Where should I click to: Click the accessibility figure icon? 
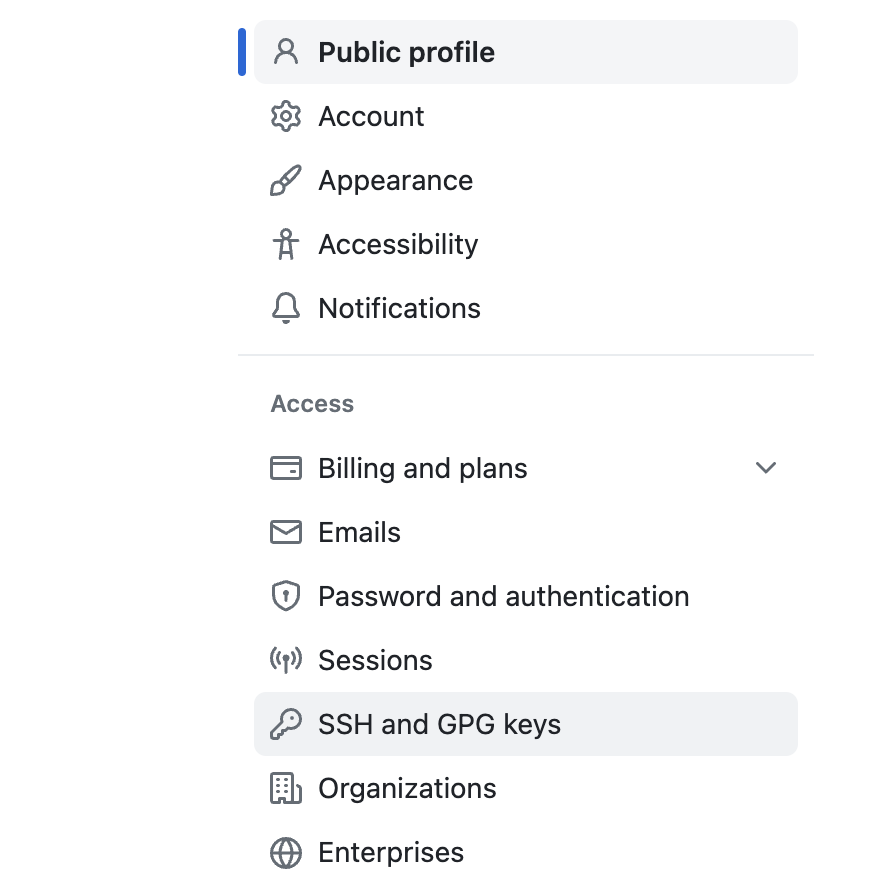(x=286, y=245)
